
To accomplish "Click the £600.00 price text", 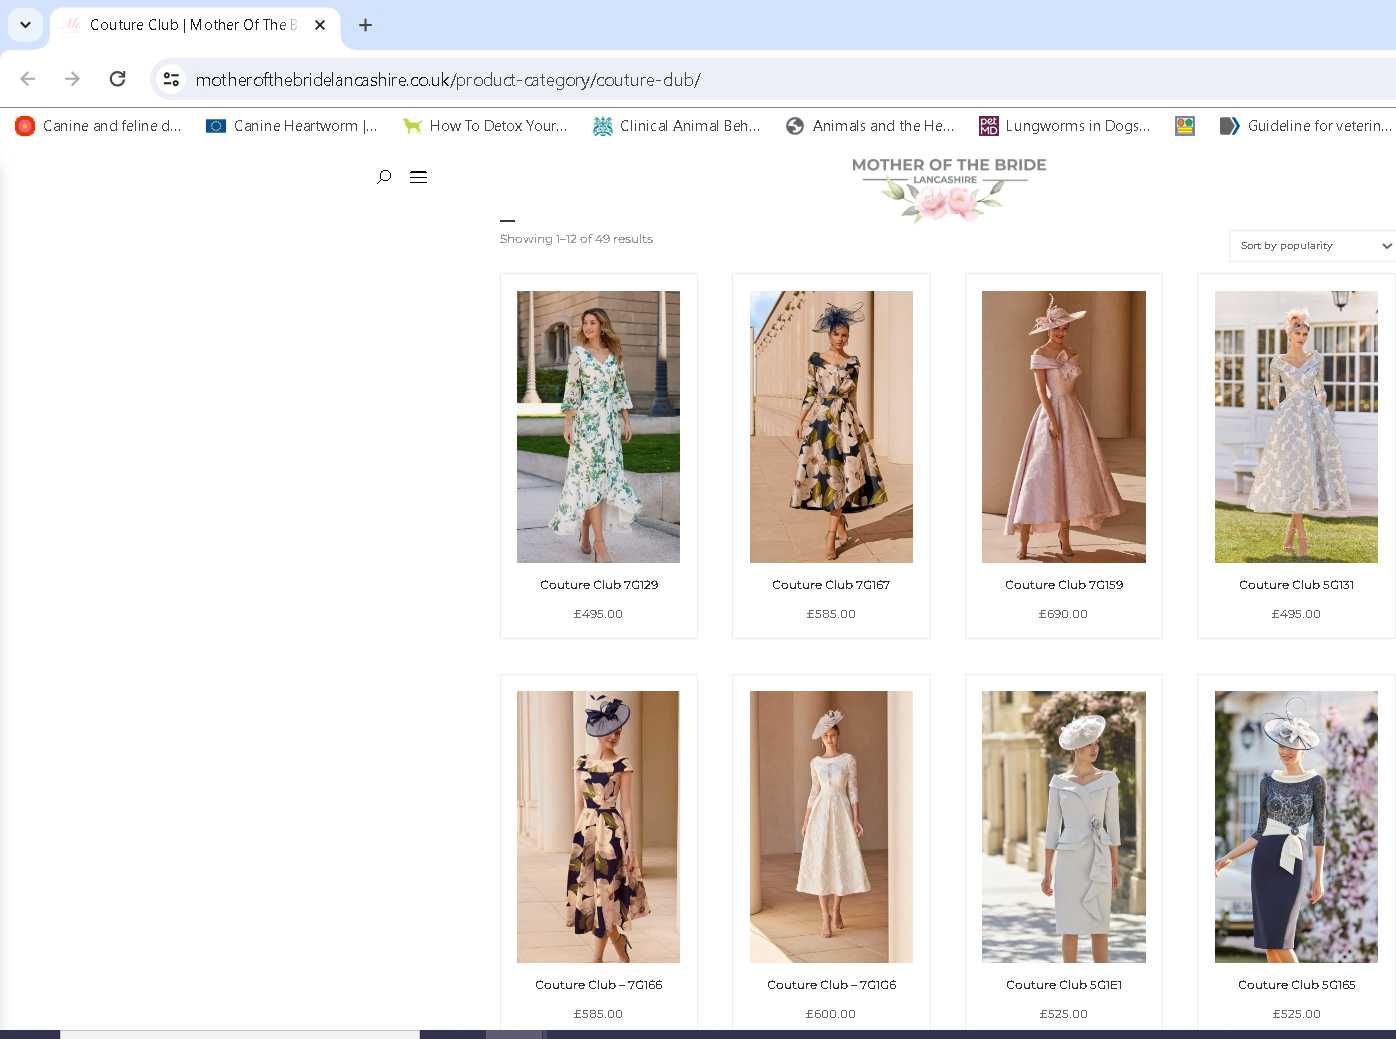I will [831, 1014].
